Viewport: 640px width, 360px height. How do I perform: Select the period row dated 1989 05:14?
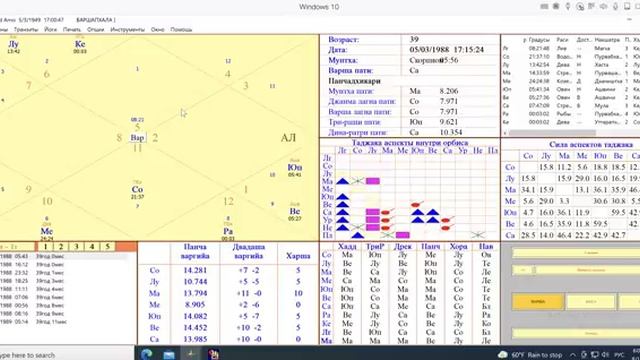(63, 322)
